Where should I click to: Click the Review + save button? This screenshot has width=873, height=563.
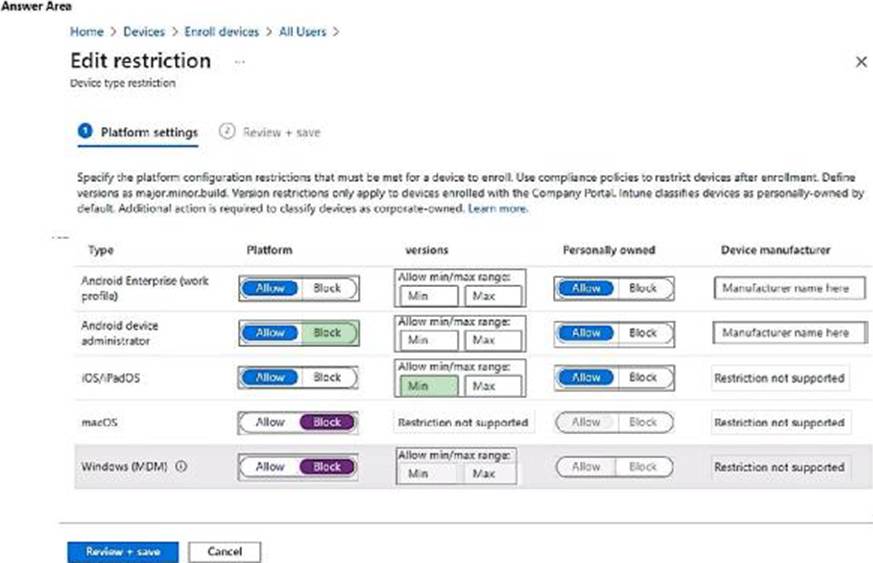[x=123, y=552]
